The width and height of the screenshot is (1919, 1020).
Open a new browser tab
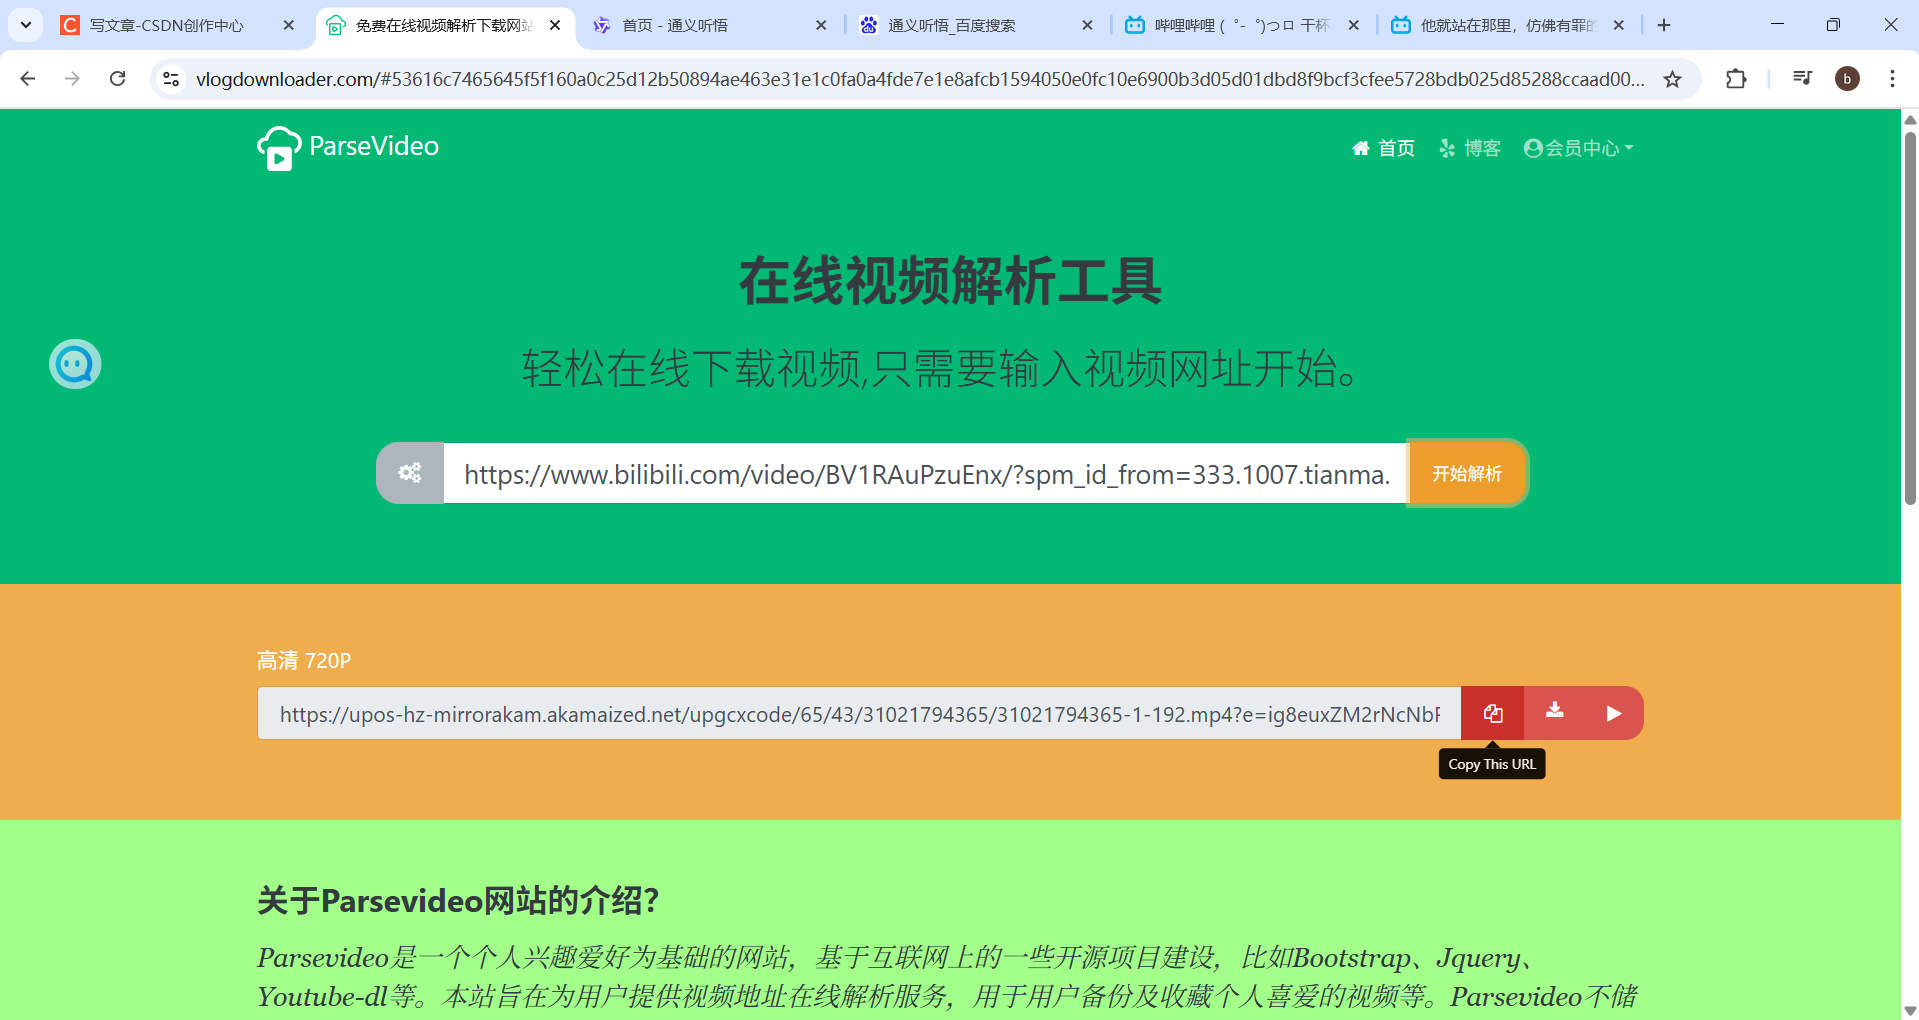(x=1664, y=26)
